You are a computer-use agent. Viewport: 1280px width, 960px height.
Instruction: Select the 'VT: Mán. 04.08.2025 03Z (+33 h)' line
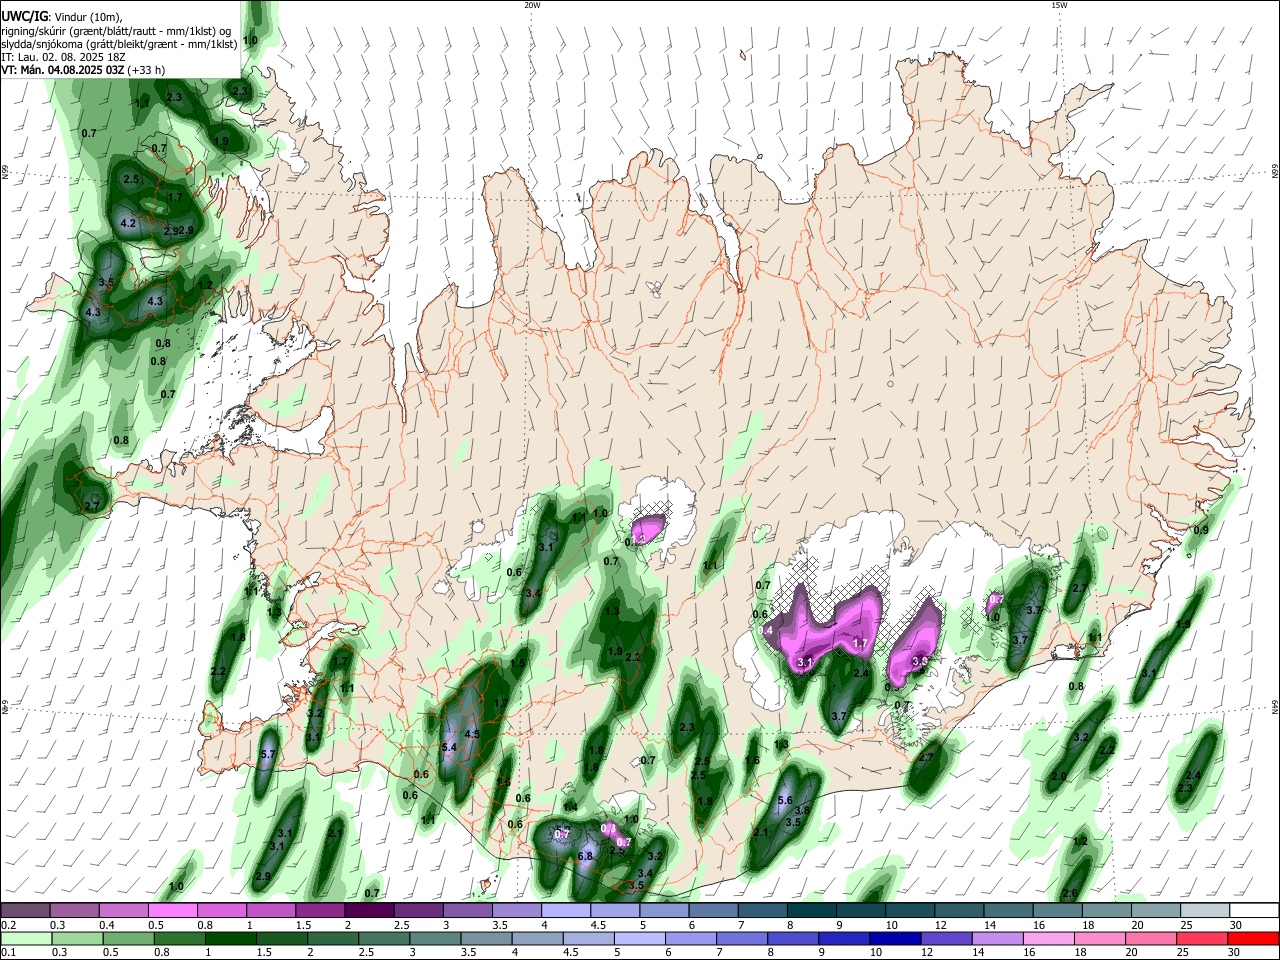coord(83,70)
